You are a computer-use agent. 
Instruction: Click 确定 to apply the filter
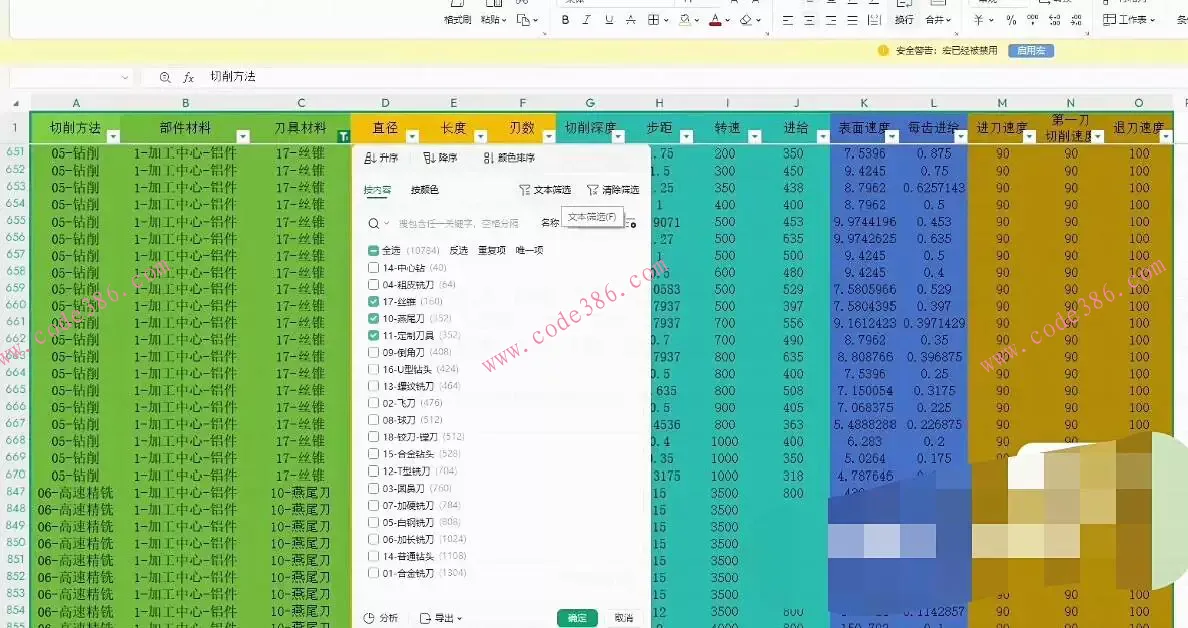[577, 618]
